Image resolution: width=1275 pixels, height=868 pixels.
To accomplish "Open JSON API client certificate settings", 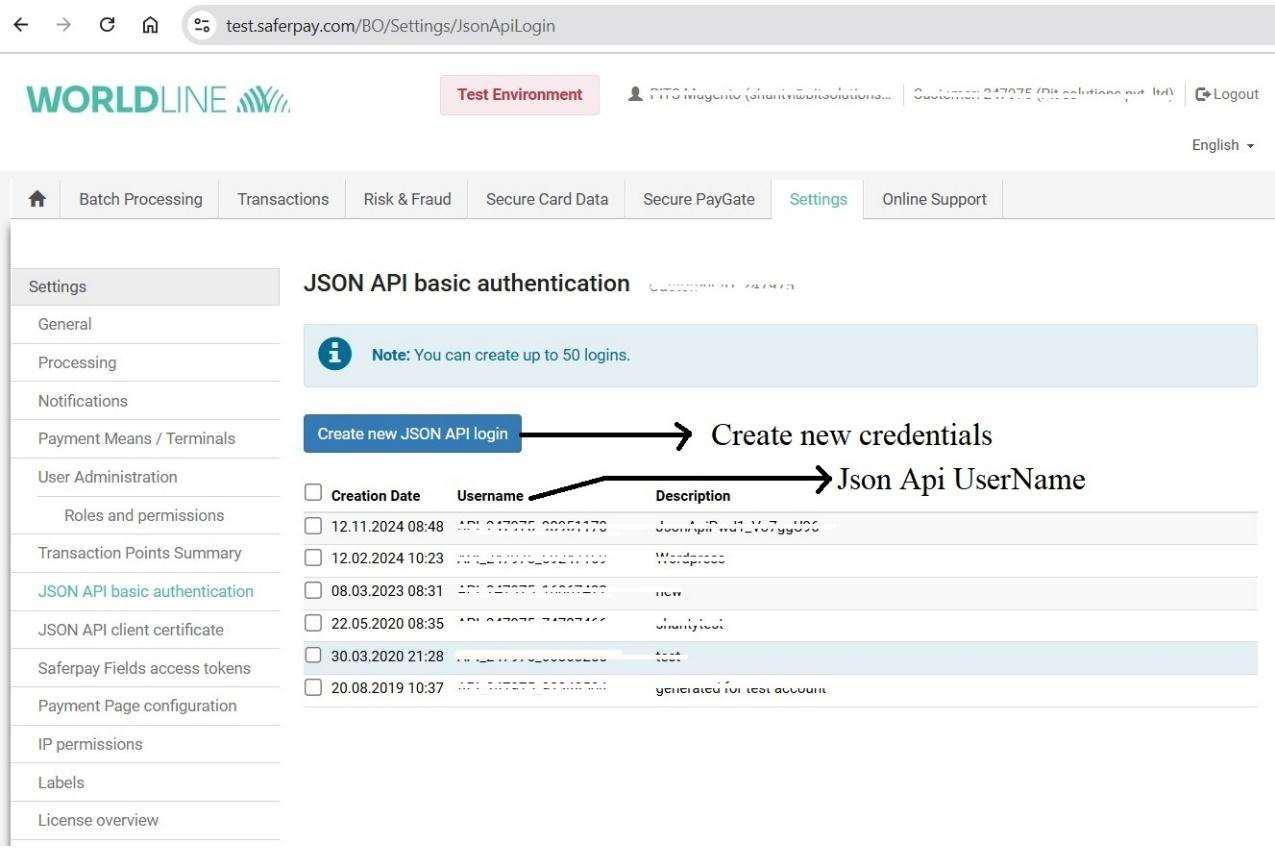I will [x=130, y=630].
